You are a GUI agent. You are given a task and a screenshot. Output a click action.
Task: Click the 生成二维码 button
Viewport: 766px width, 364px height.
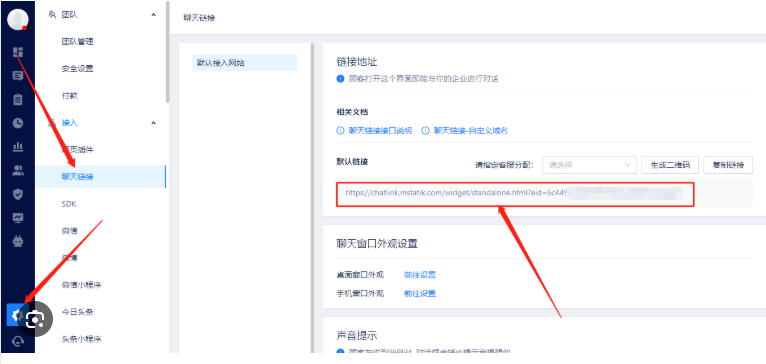coord(670,165)
